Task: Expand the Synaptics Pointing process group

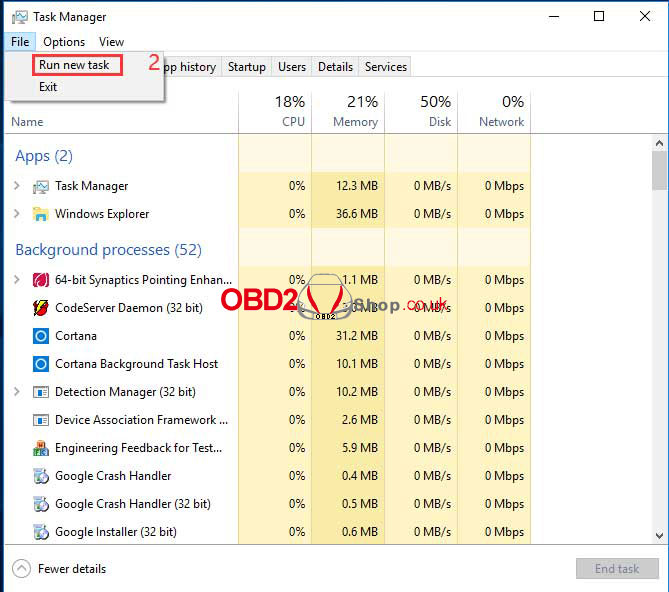Action: click(17, 280)
